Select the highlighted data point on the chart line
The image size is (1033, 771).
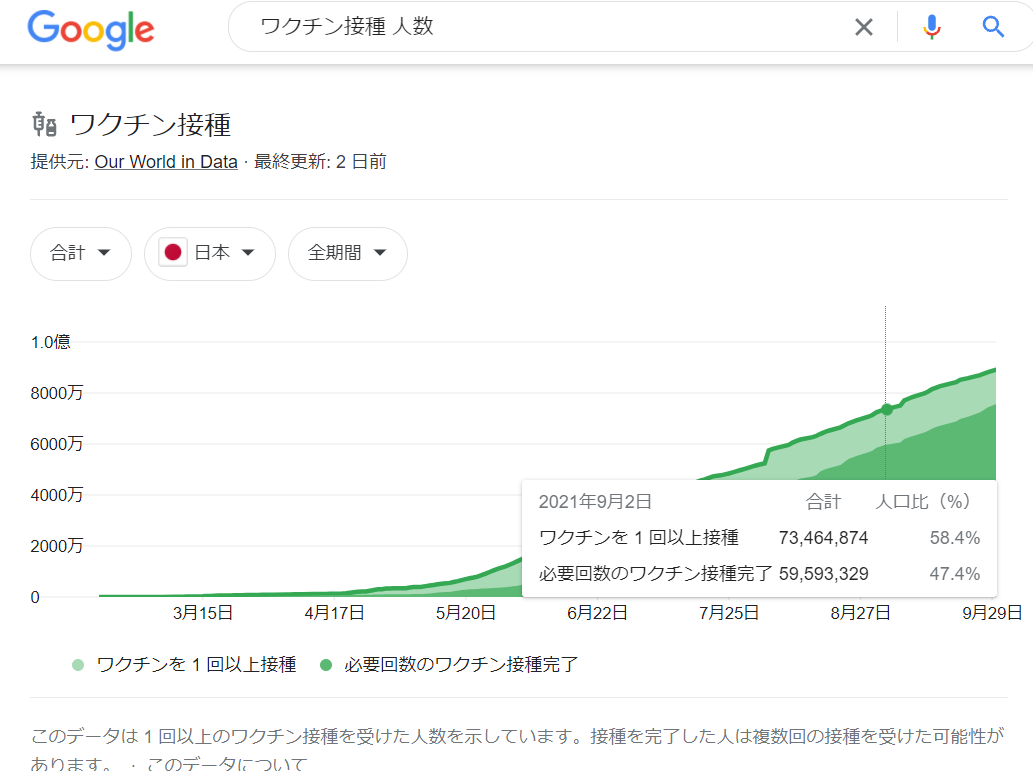pyautogui.click(x=886, y=409)
